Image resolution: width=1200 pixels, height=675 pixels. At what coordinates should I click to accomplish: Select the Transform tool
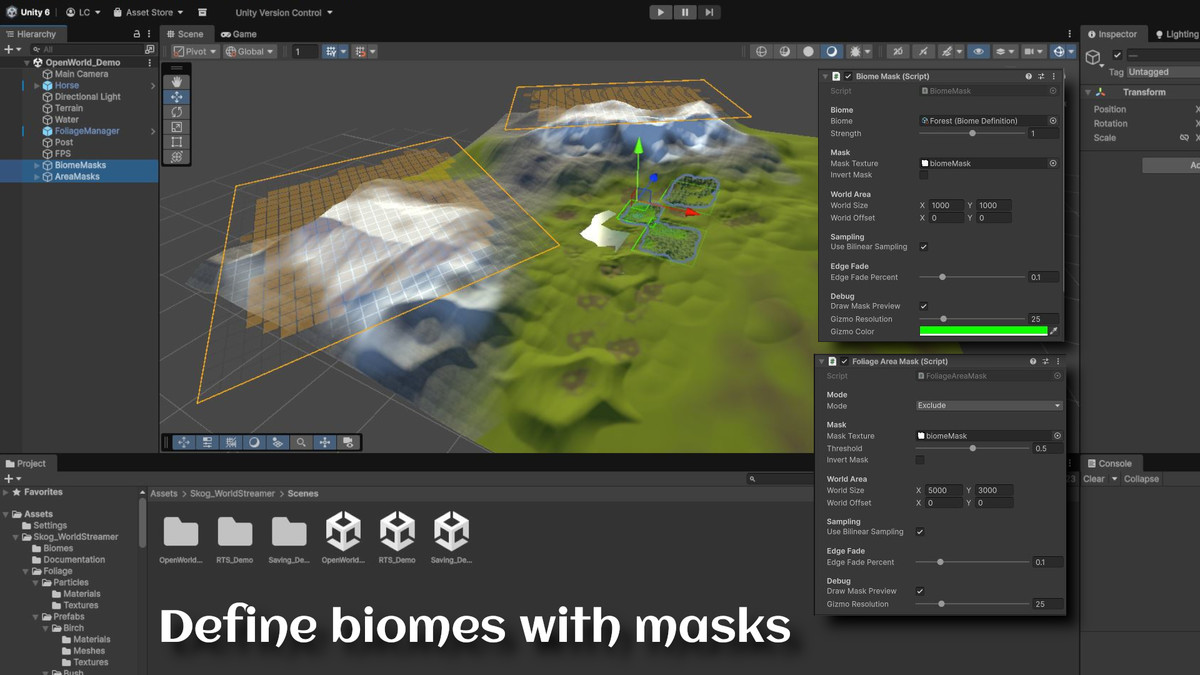[x=177, y=157]
